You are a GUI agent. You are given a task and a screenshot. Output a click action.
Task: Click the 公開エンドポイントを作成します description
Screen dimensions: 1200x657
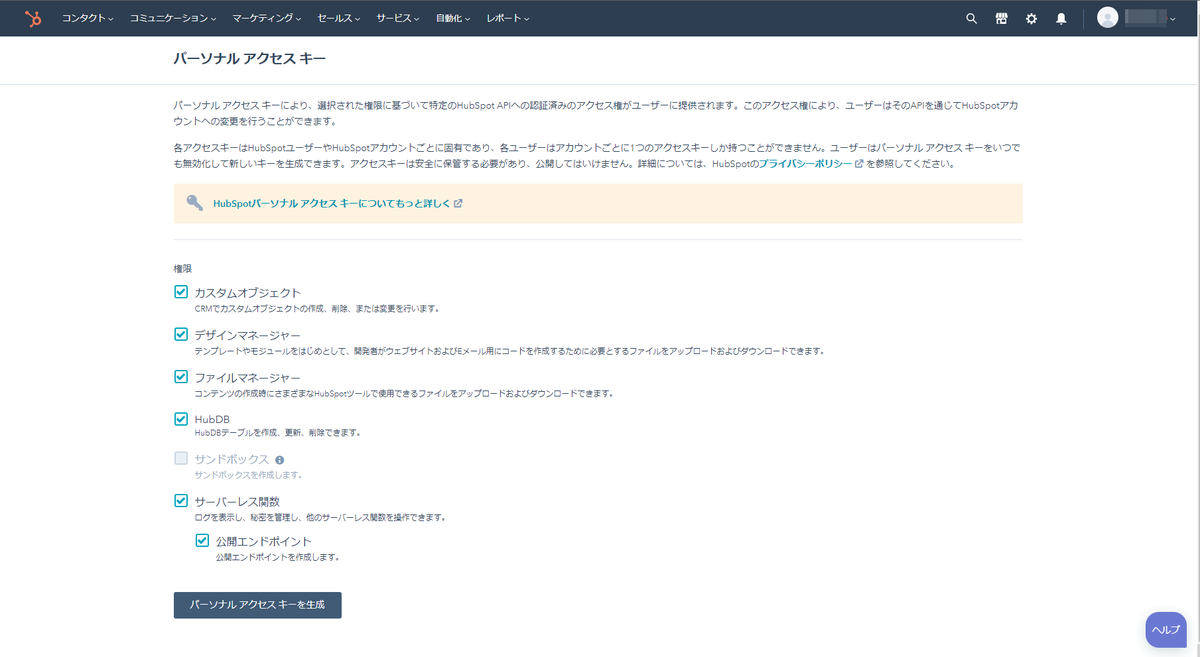[278, 557]
